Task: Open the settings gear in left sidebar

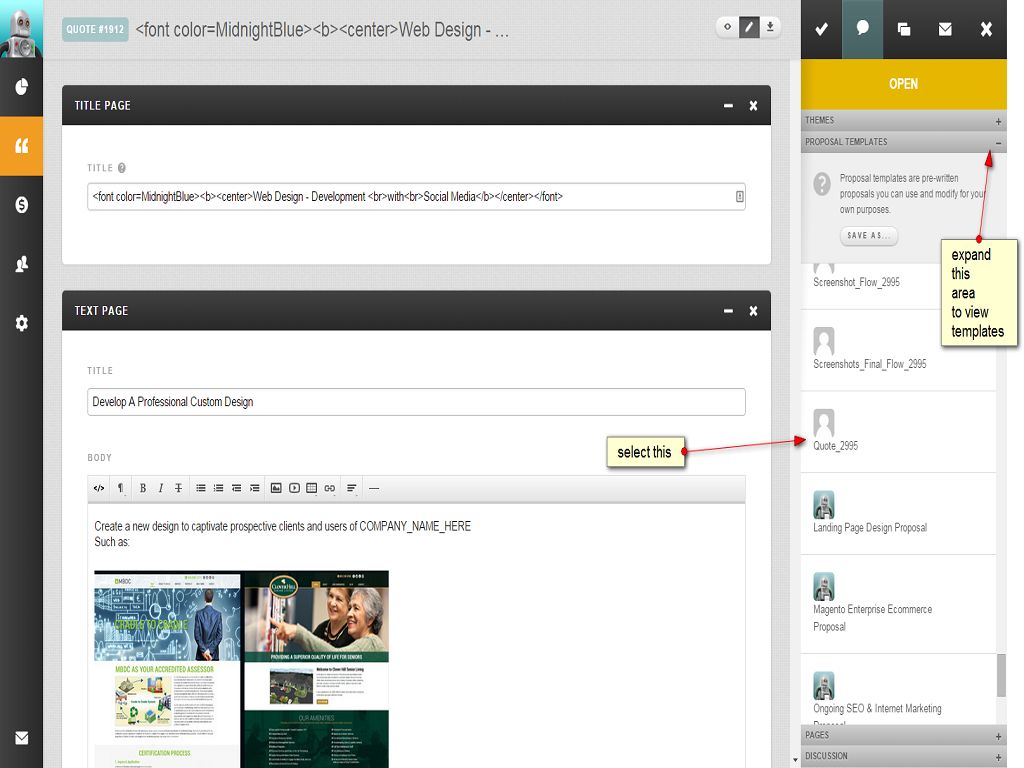Action: click(x=21, y=323)
